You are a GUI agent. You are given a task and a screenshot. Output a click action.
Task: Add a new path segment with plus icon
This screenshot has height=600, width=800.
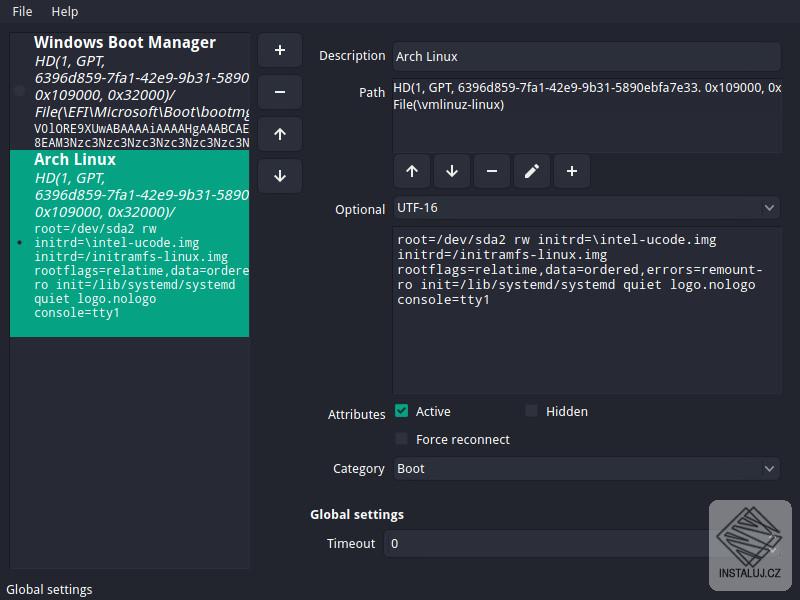tap(571, 171)
